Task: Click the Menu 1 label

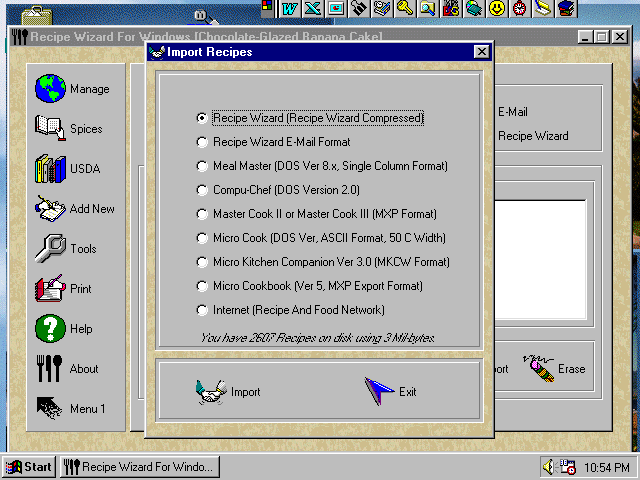Action: click(x=88, y=409)
